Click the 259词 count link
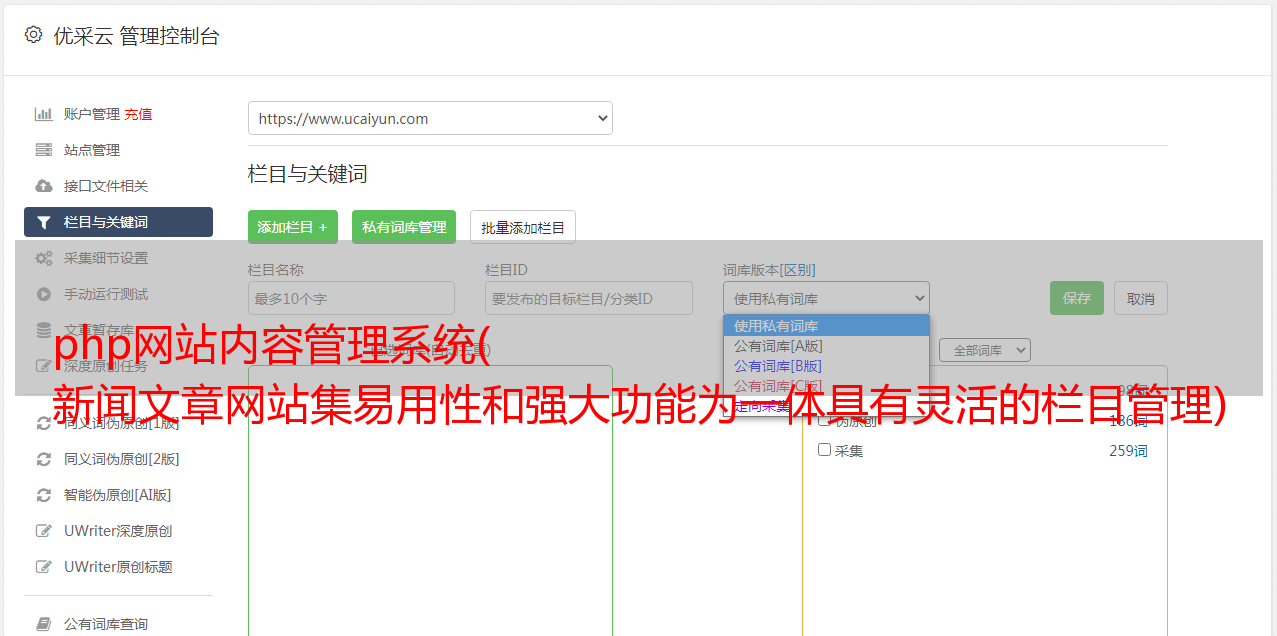1277x636 pixels. 1128,451
